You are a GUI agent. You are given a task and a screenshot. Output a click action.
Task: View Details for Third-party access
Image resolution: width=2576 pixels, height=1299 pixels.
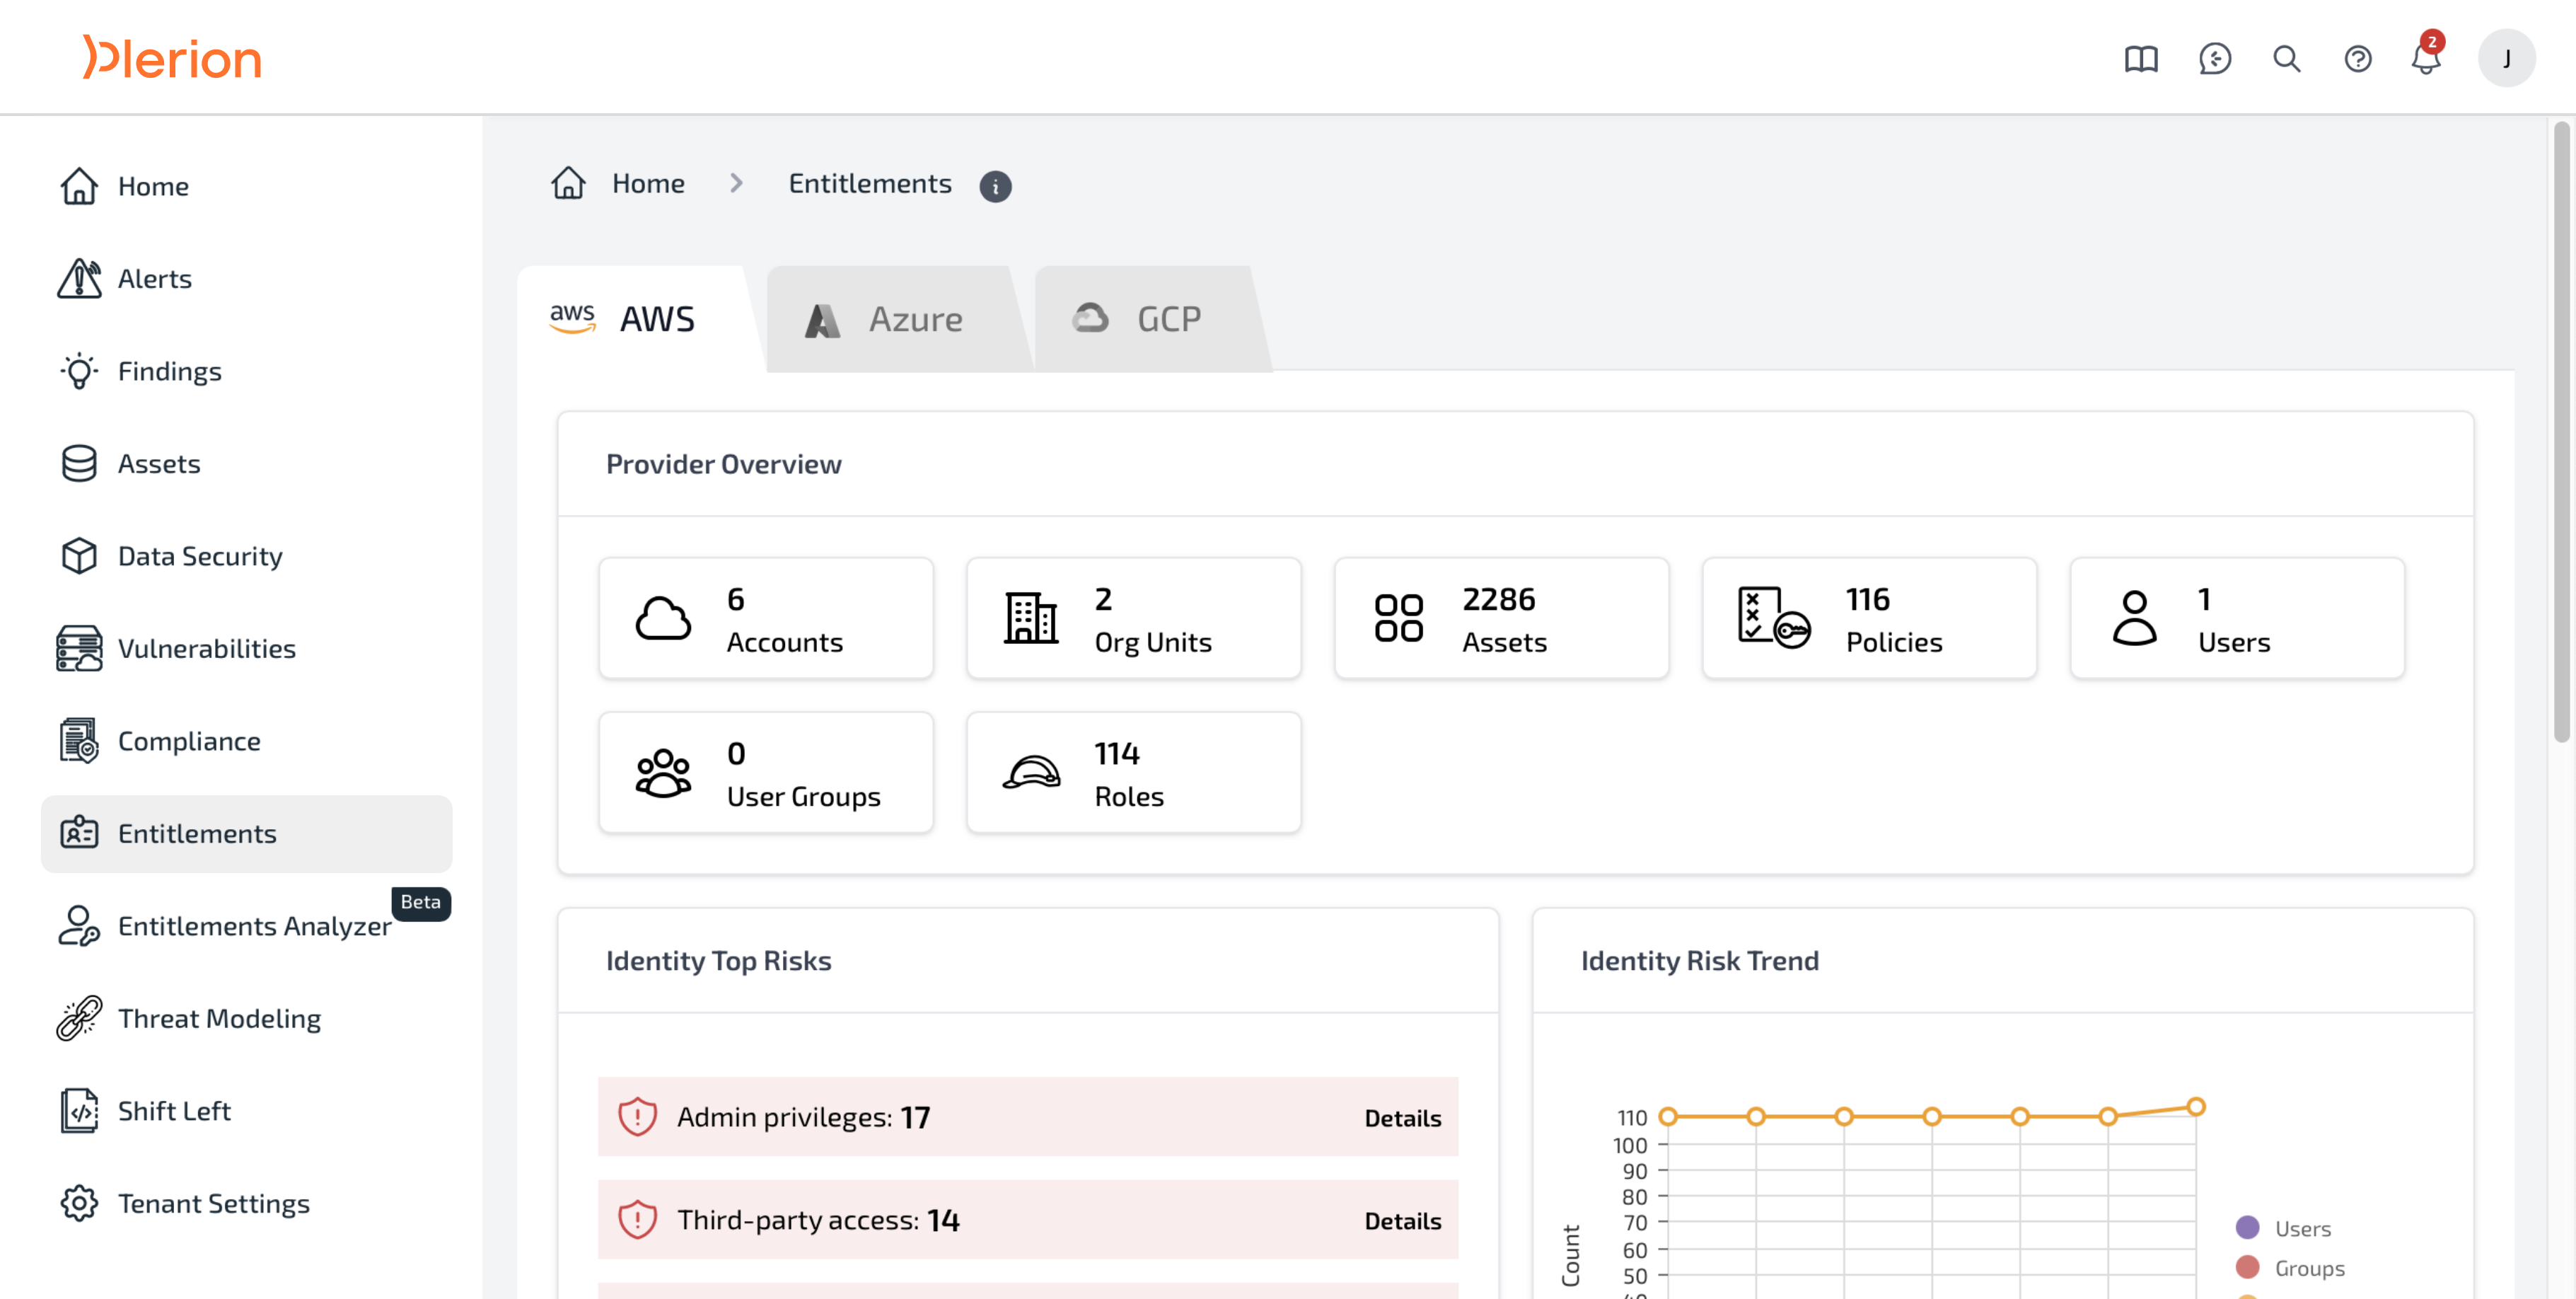[x=1402, y=1221]
